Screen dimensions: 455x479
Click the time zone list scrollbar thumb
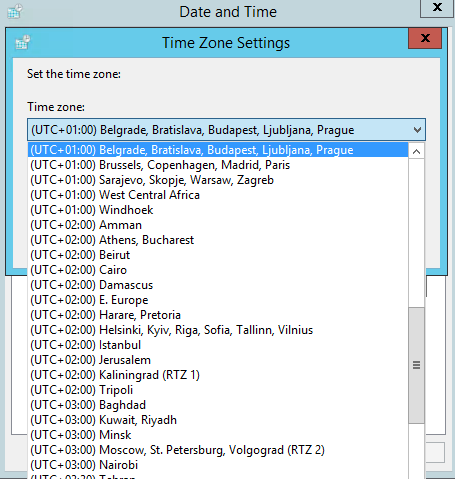click(416, 365)
